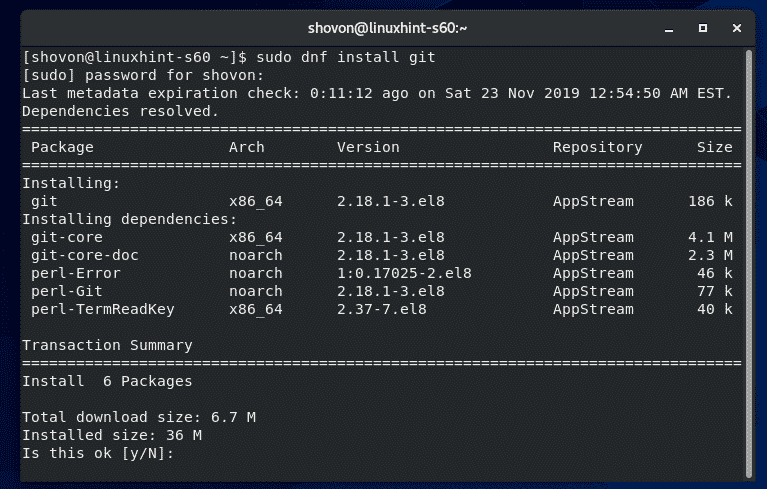Click the 'Dependencies resolved.' text
767x489 pixels.
(119, 111)
